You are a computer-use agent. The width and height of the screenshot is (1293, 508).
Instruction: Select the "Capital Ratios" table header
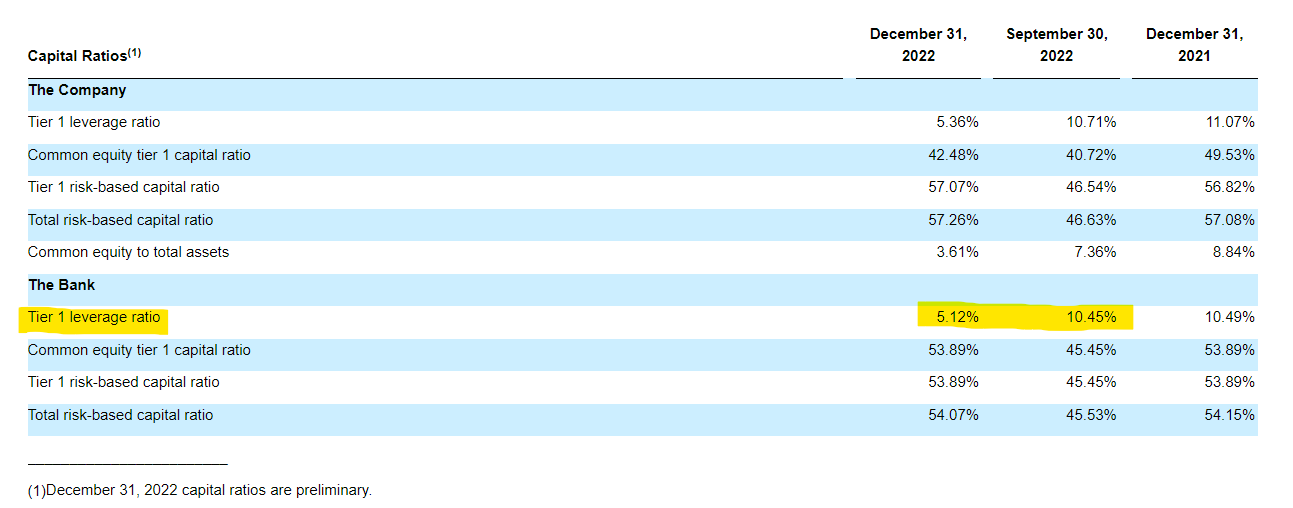coord(84,56)
